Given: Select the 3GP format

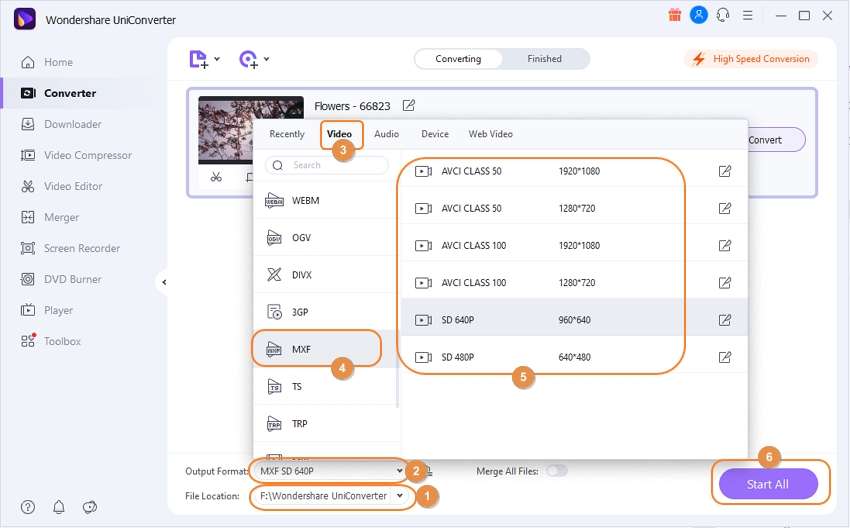Looking at the screenshot, I should point(326,312).
